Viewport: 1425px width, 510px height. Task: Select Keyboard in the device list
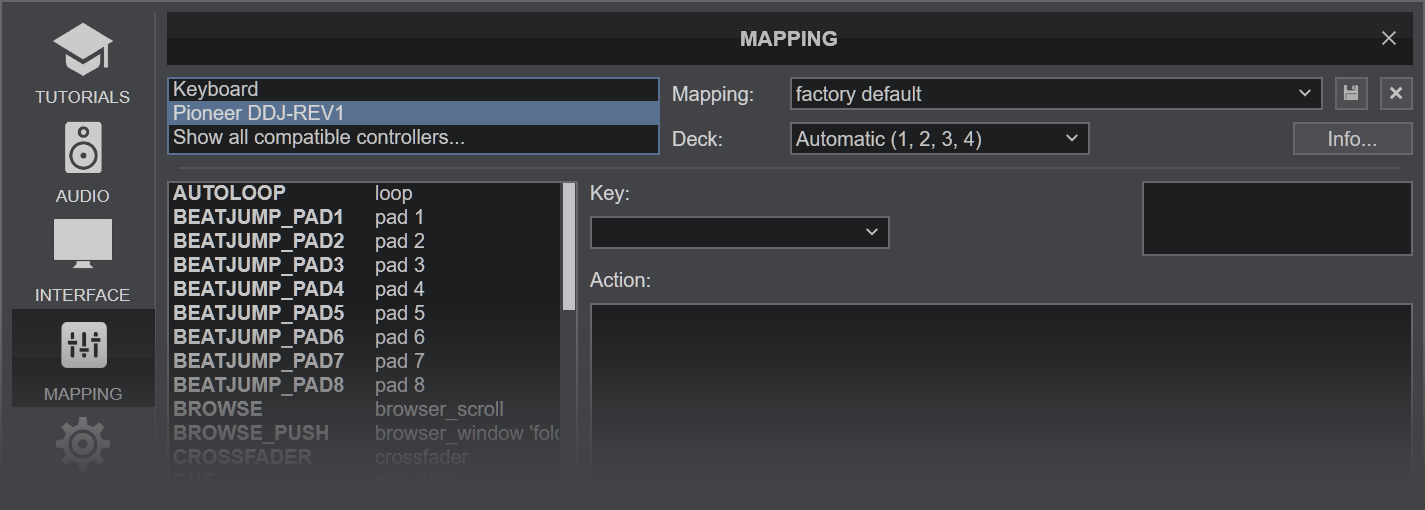pyautogui.click(x=413, y=89)
